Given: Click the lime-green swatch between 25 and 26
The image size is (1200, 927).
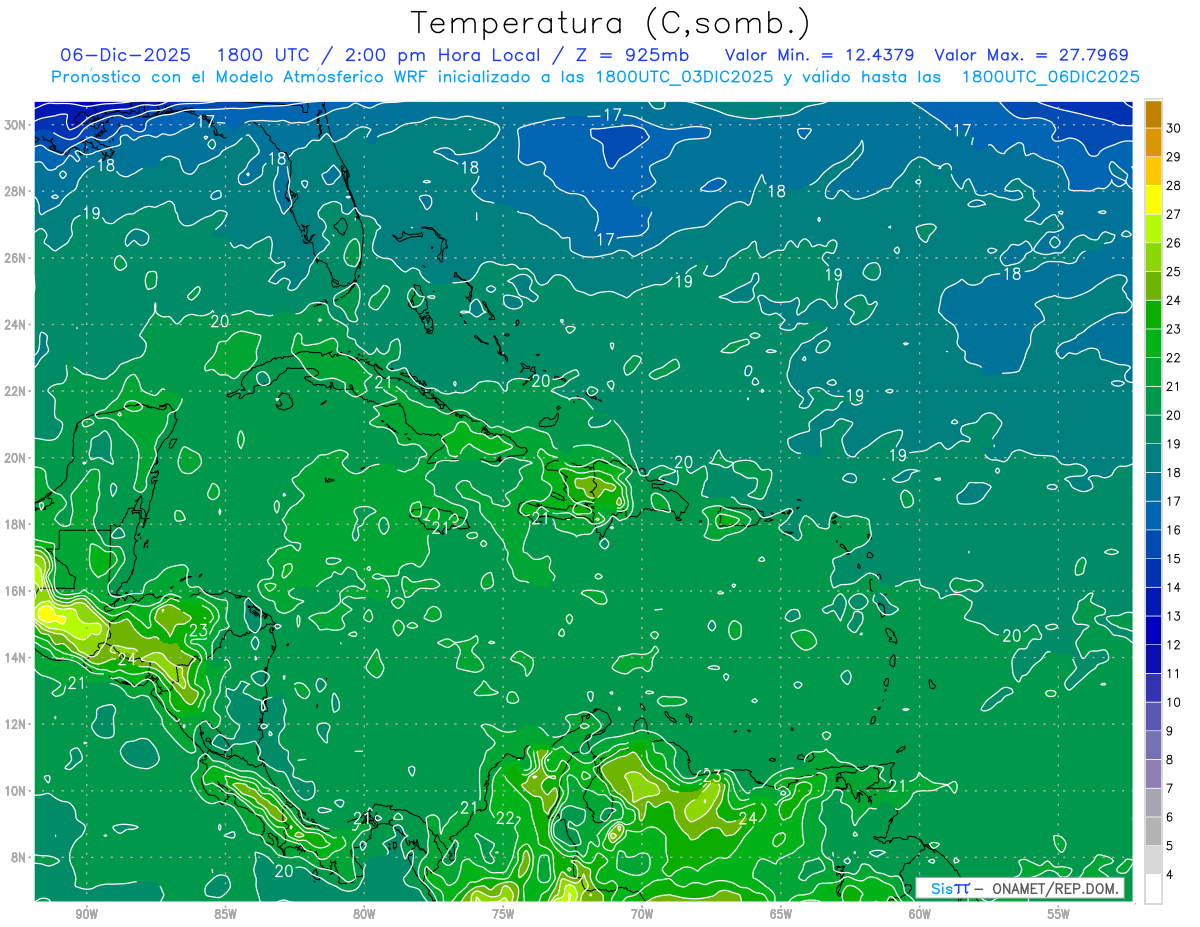Looking at the screenshot, I should (x=1154, y=258).
